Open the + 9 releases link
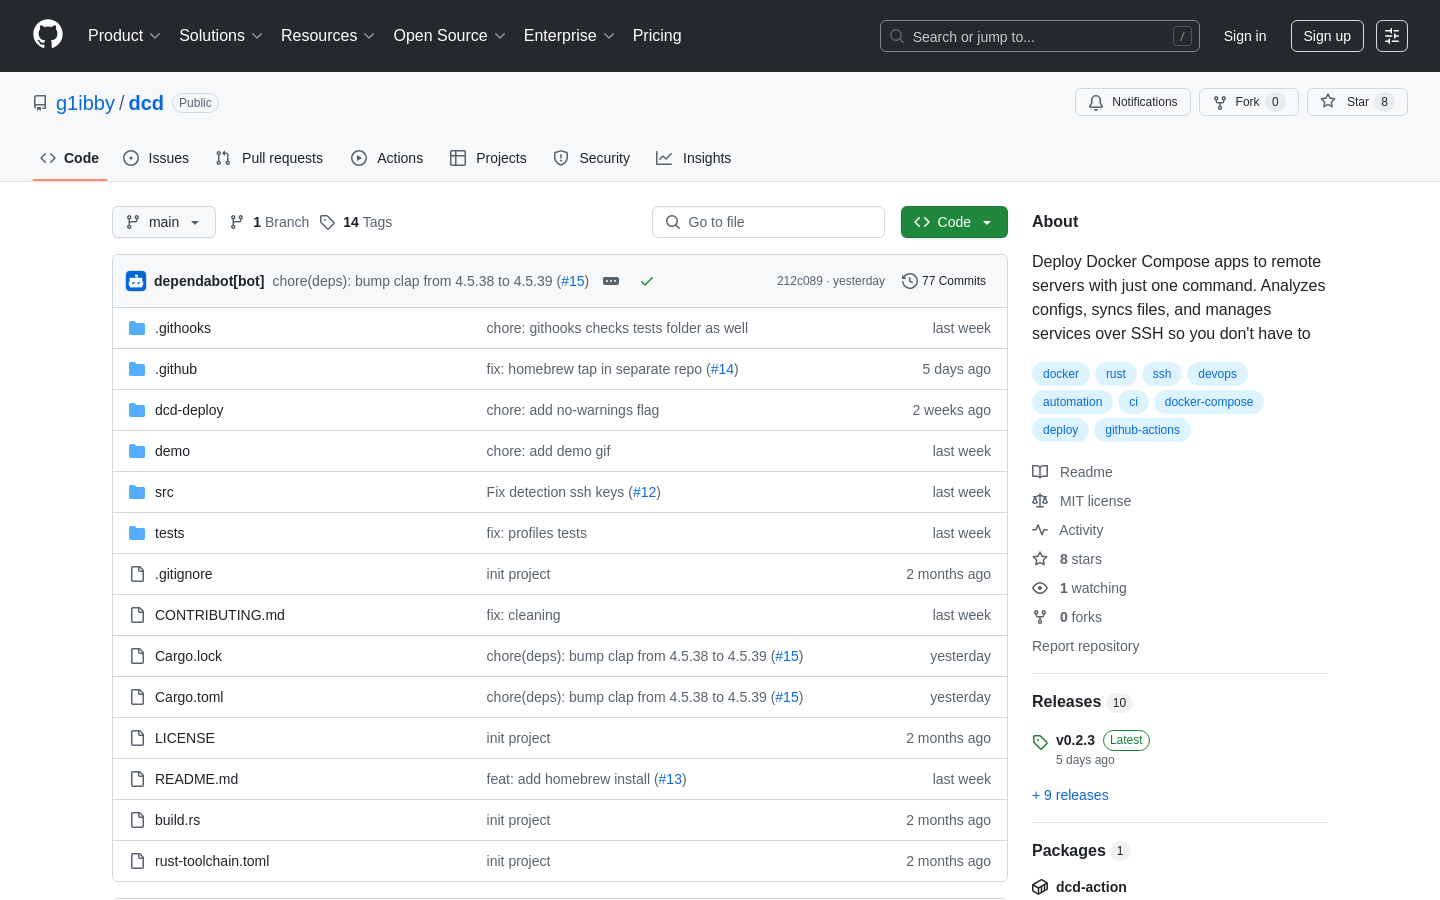Image resolution: width=1440 pixels, height=900 pixels. (1070, 795)
